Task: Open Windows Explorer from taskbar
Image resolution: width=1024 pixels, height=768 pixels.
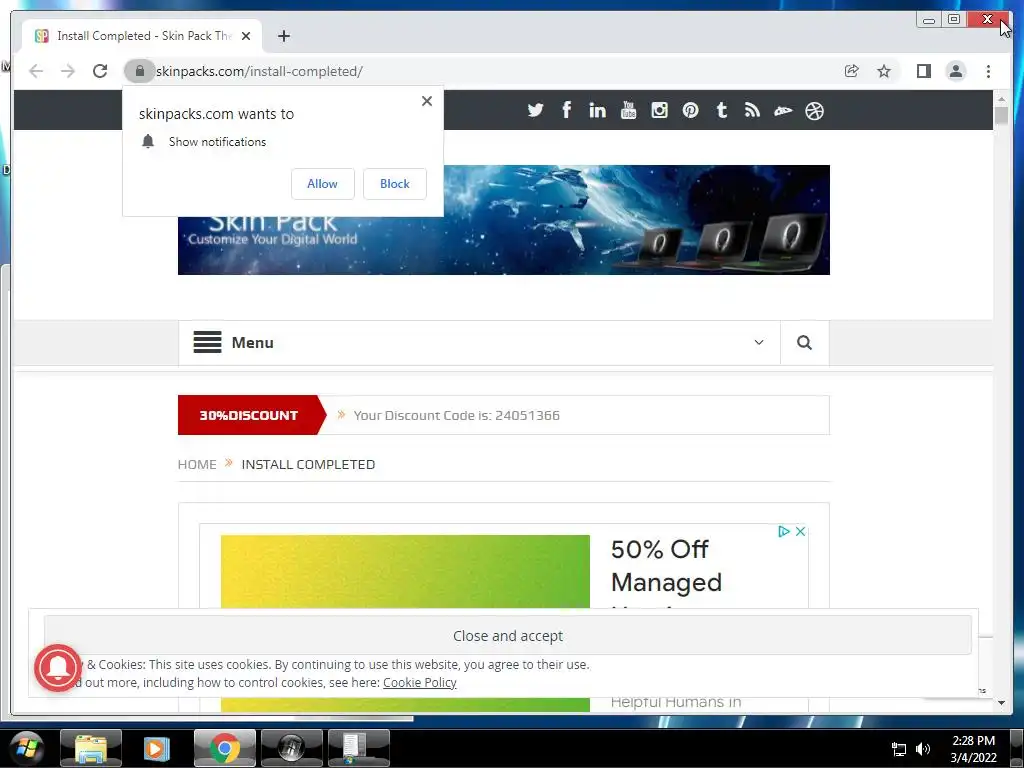Action: coord(91,748)
